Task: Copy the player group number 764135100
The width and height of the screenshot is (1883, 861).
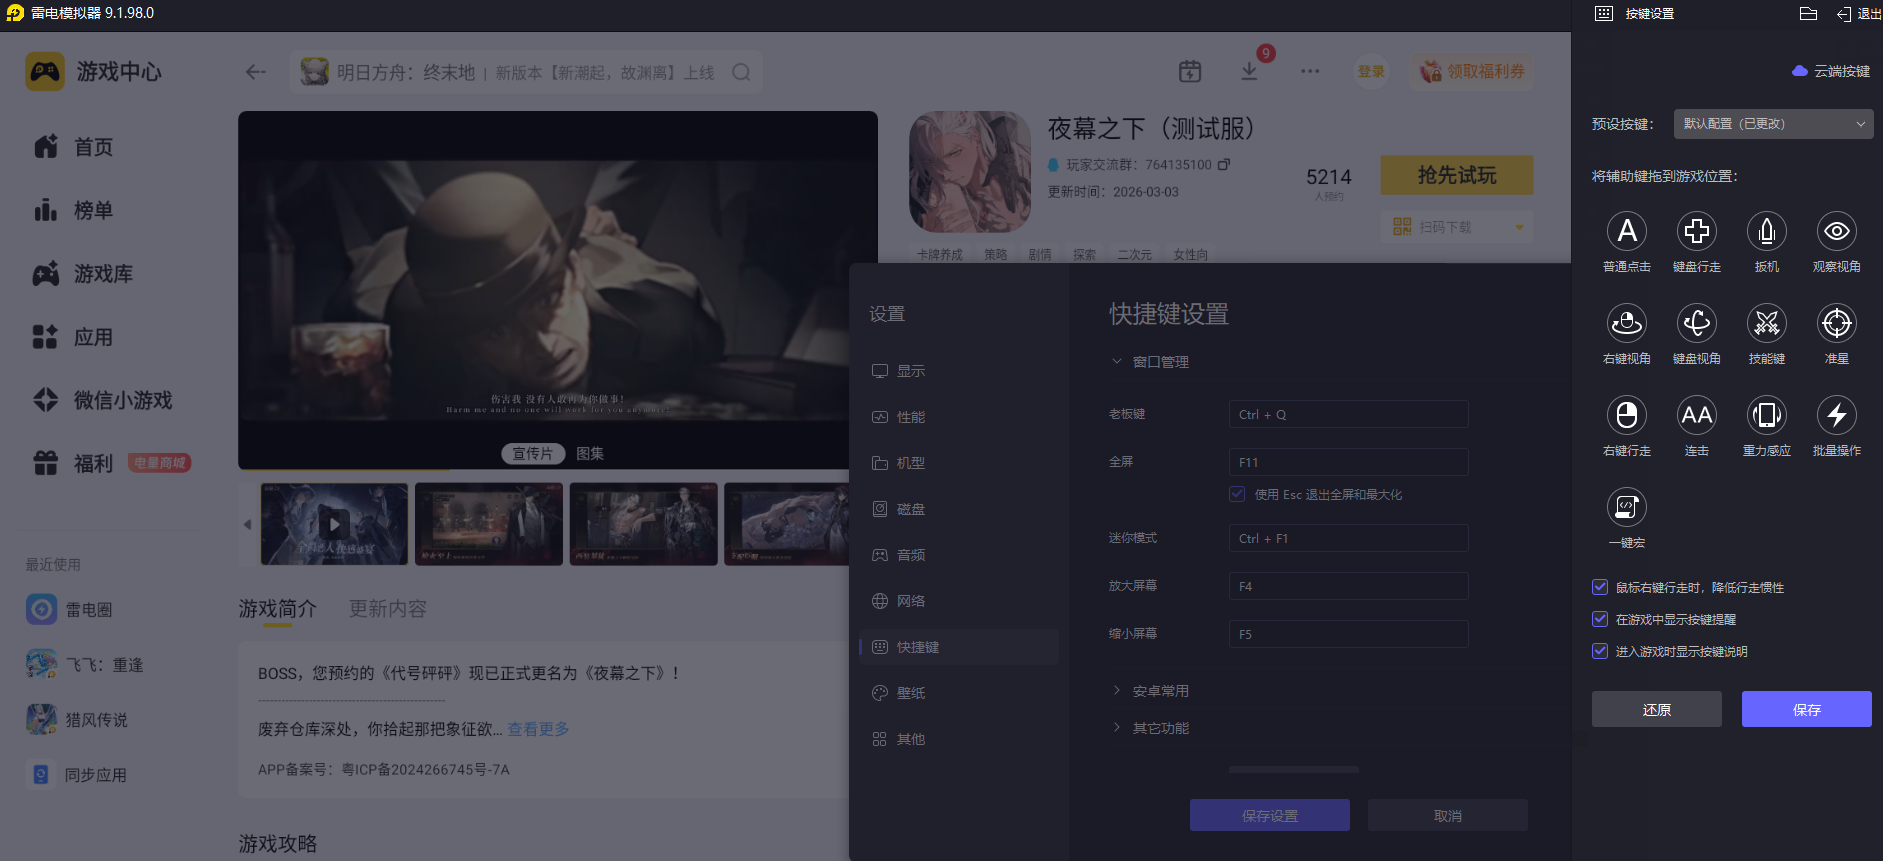Action: [x=1224, y=164]
